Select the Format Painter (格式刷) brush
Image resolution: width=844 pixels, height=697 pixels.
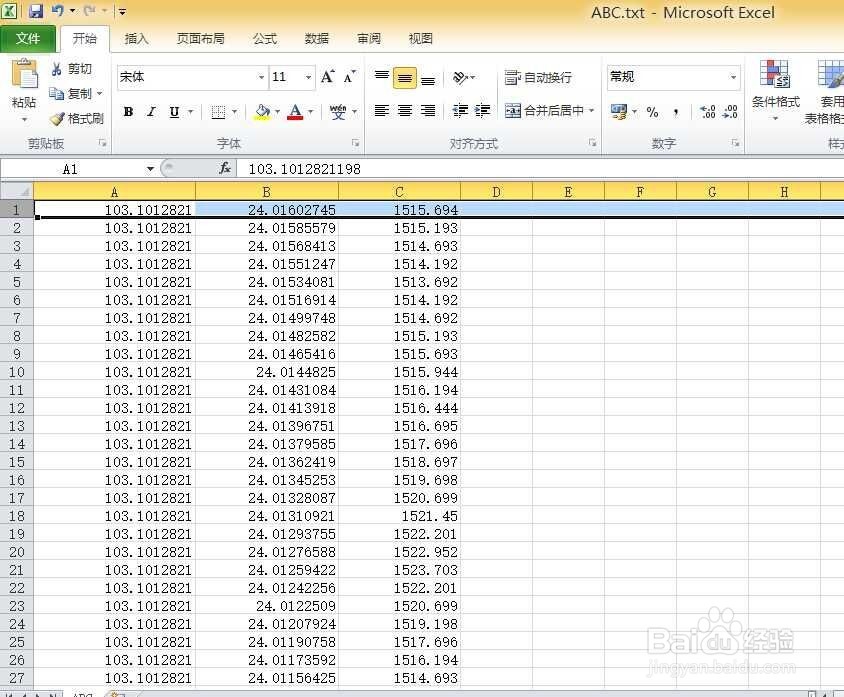tap(57, 118)
